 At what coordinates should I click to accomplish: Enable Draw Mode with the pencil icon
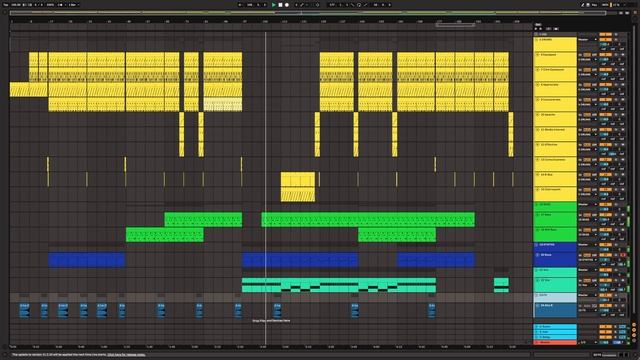pos(582,5)
